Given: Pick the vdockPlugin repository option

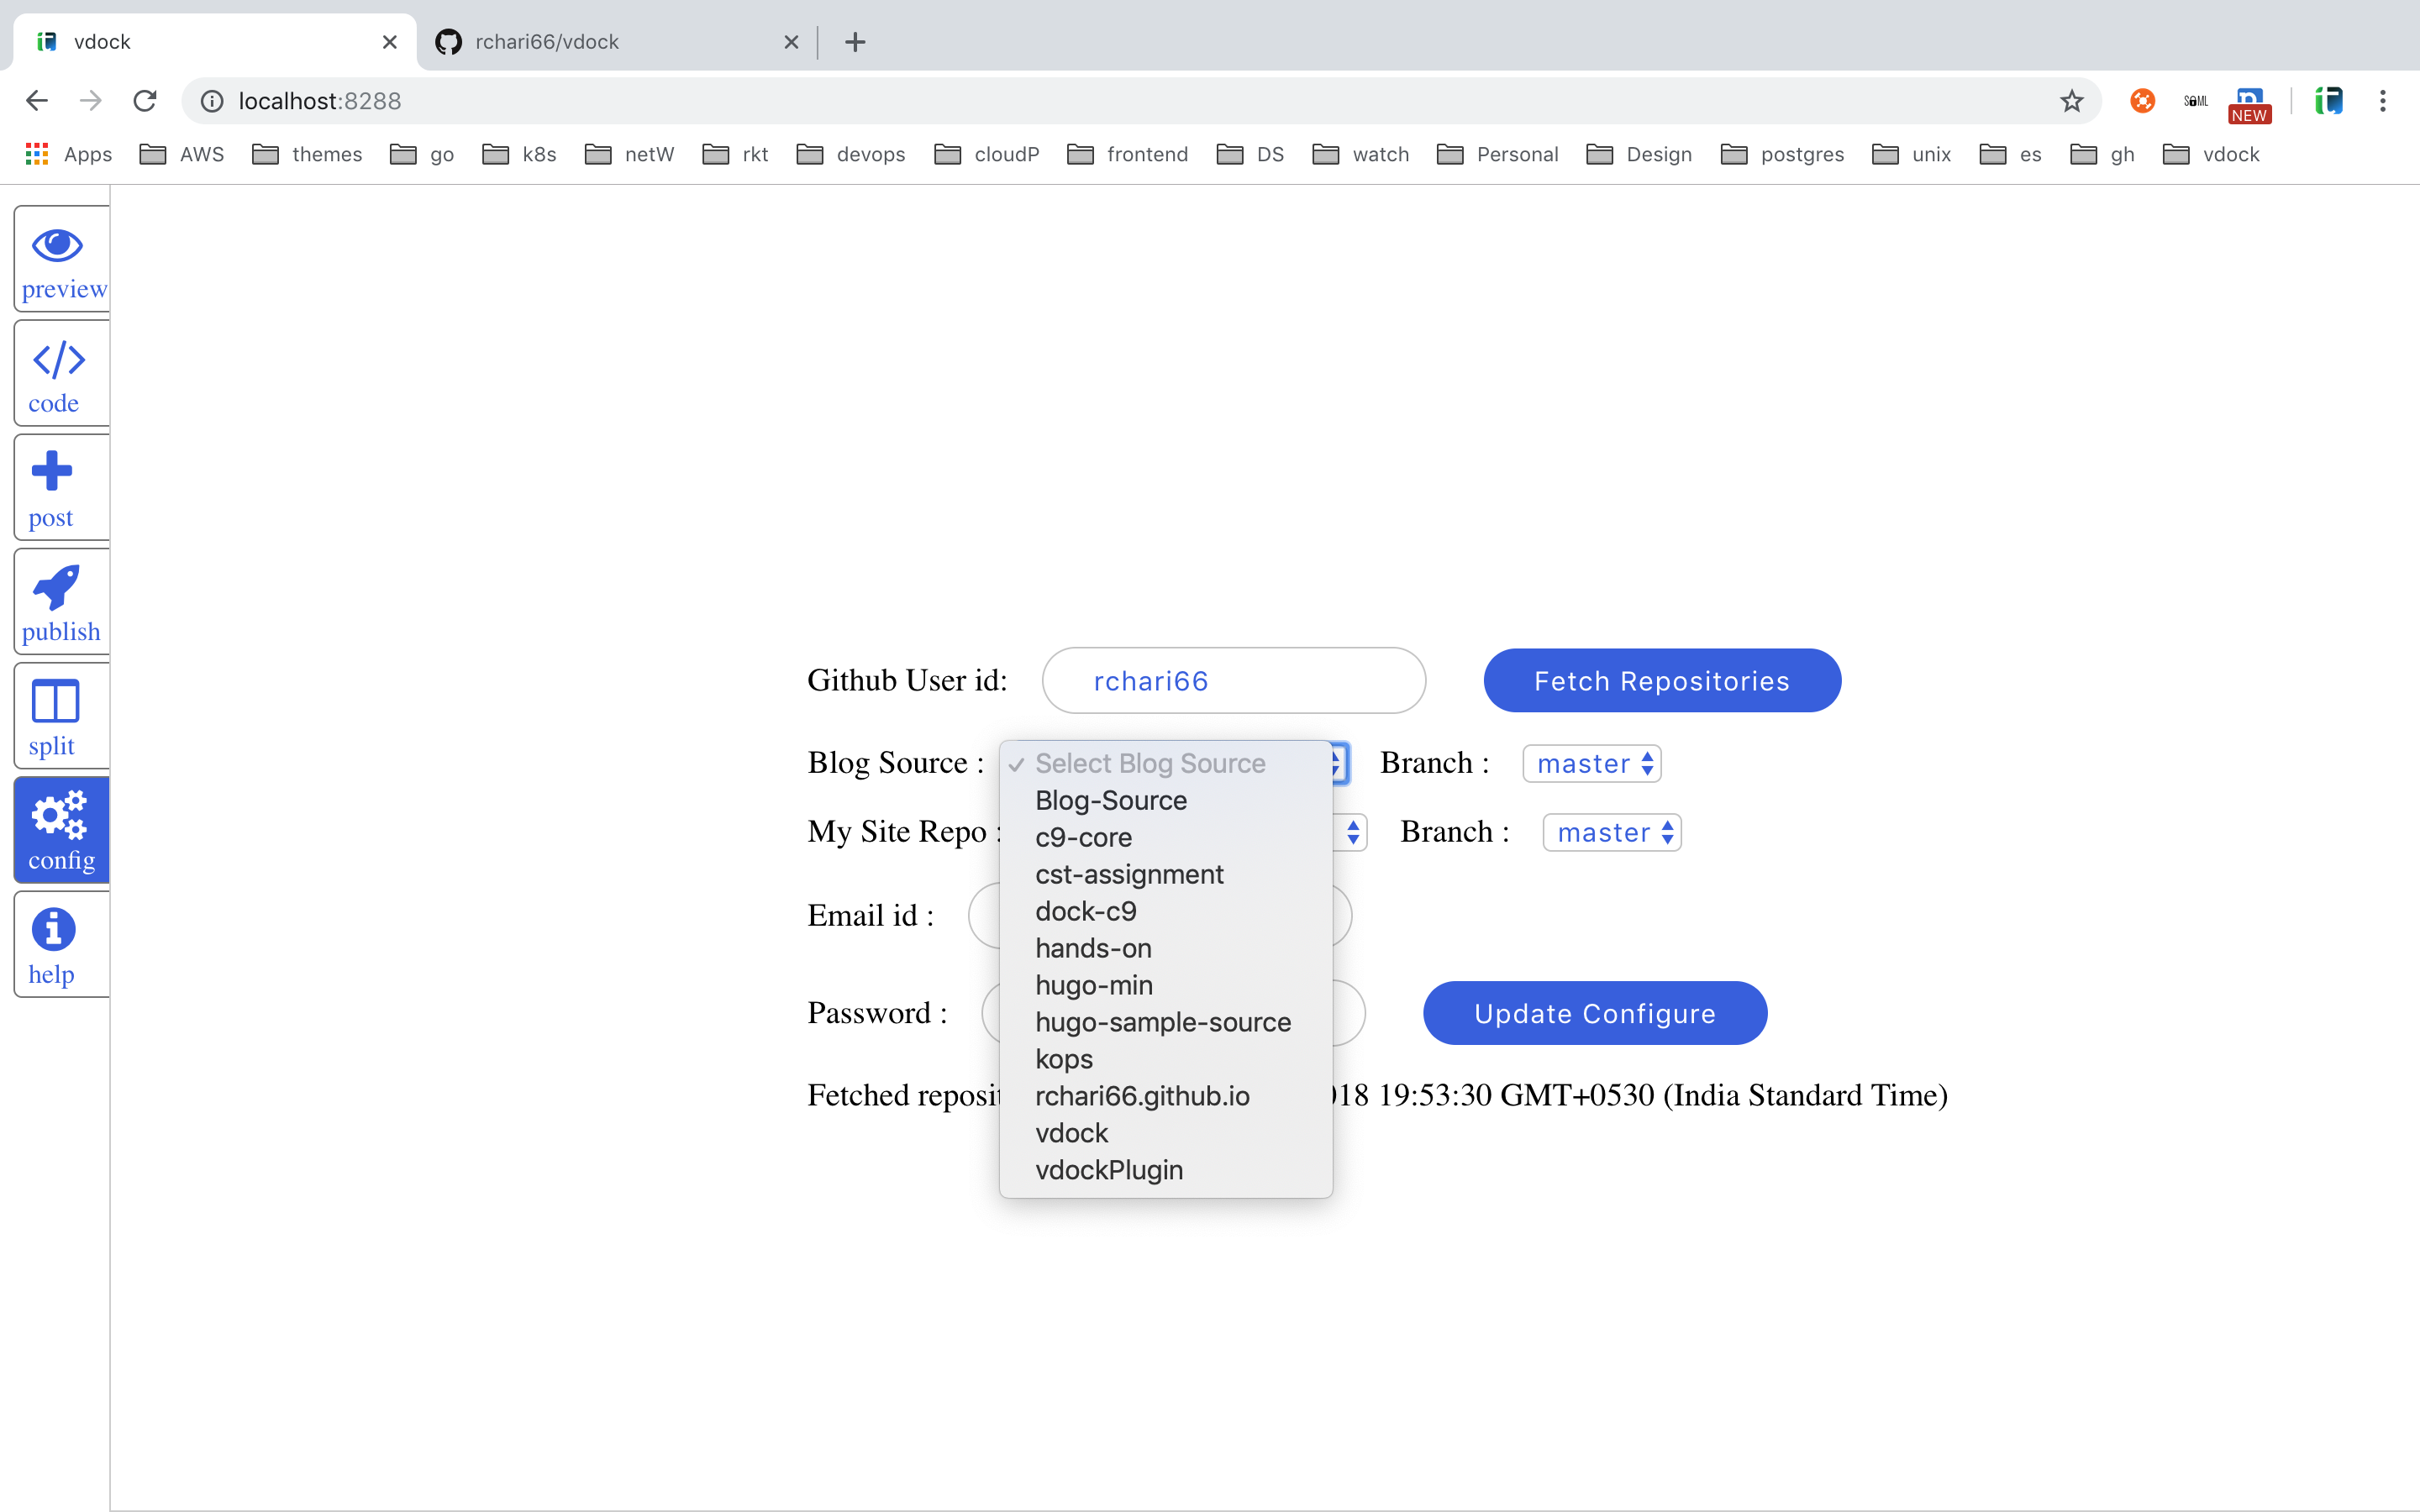Looking at the screenshot, I should 1108,1170.
